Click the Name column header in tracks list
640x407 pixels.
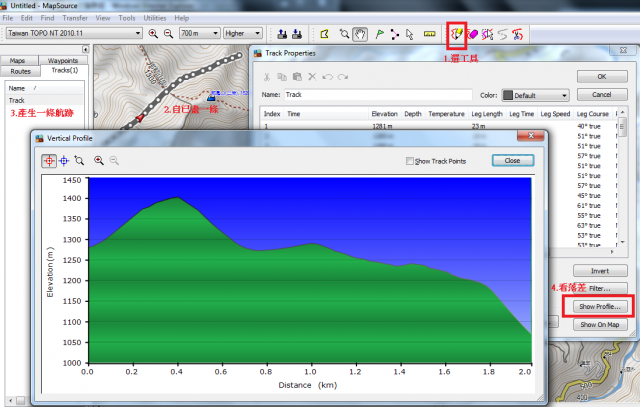pyautogui.click(x=45, y=88)
